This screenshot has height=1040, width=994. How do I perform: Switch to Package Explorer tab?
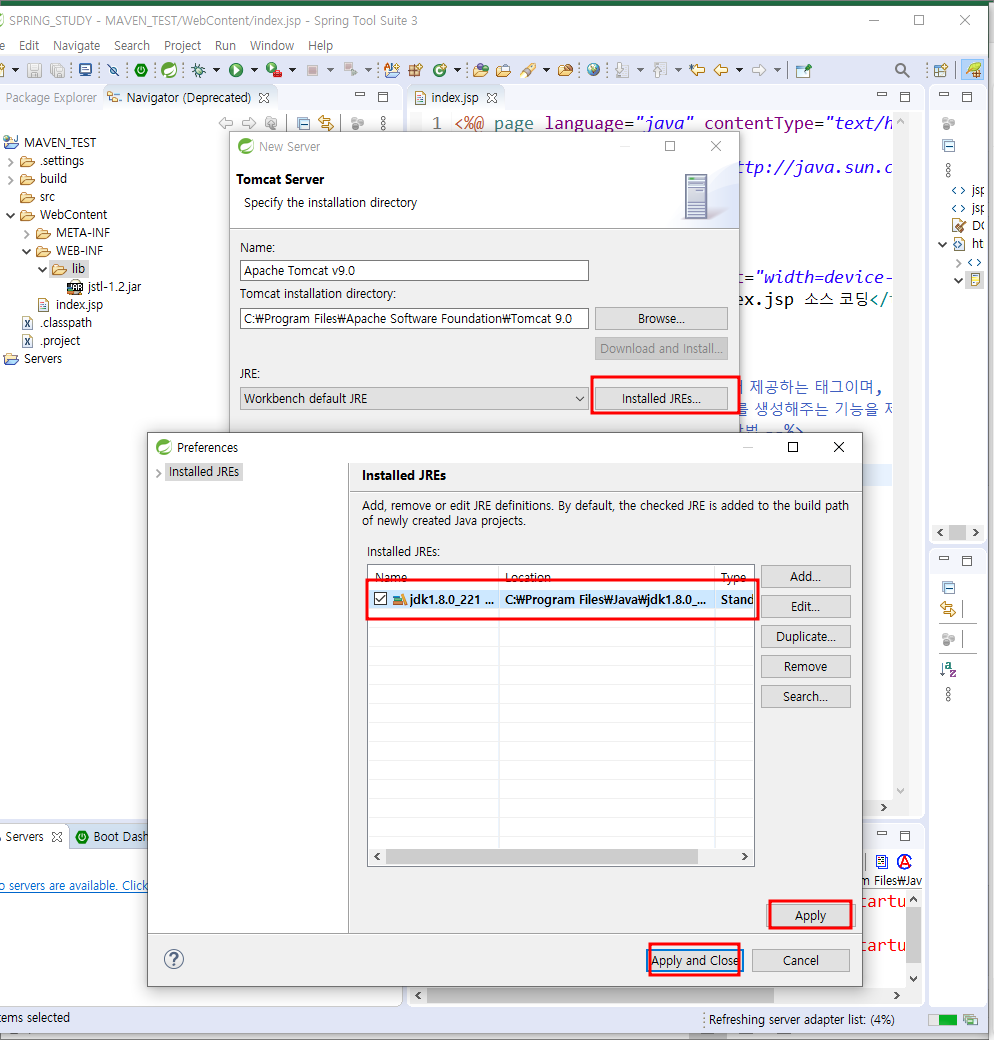[x=51, y=98]
